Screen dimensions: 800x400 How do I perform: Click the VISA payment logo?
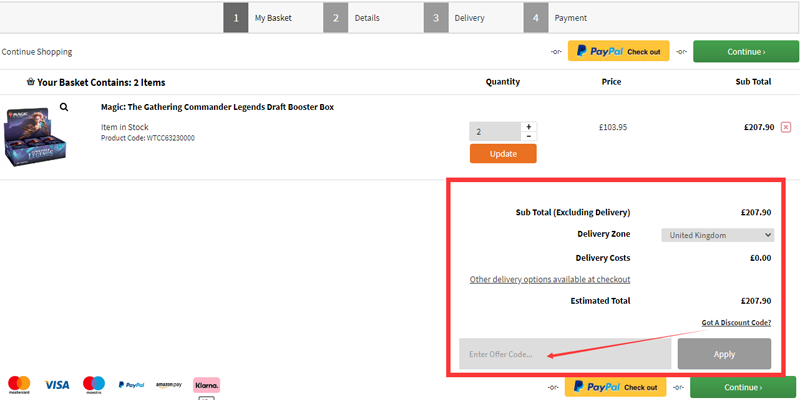point(57,385)
